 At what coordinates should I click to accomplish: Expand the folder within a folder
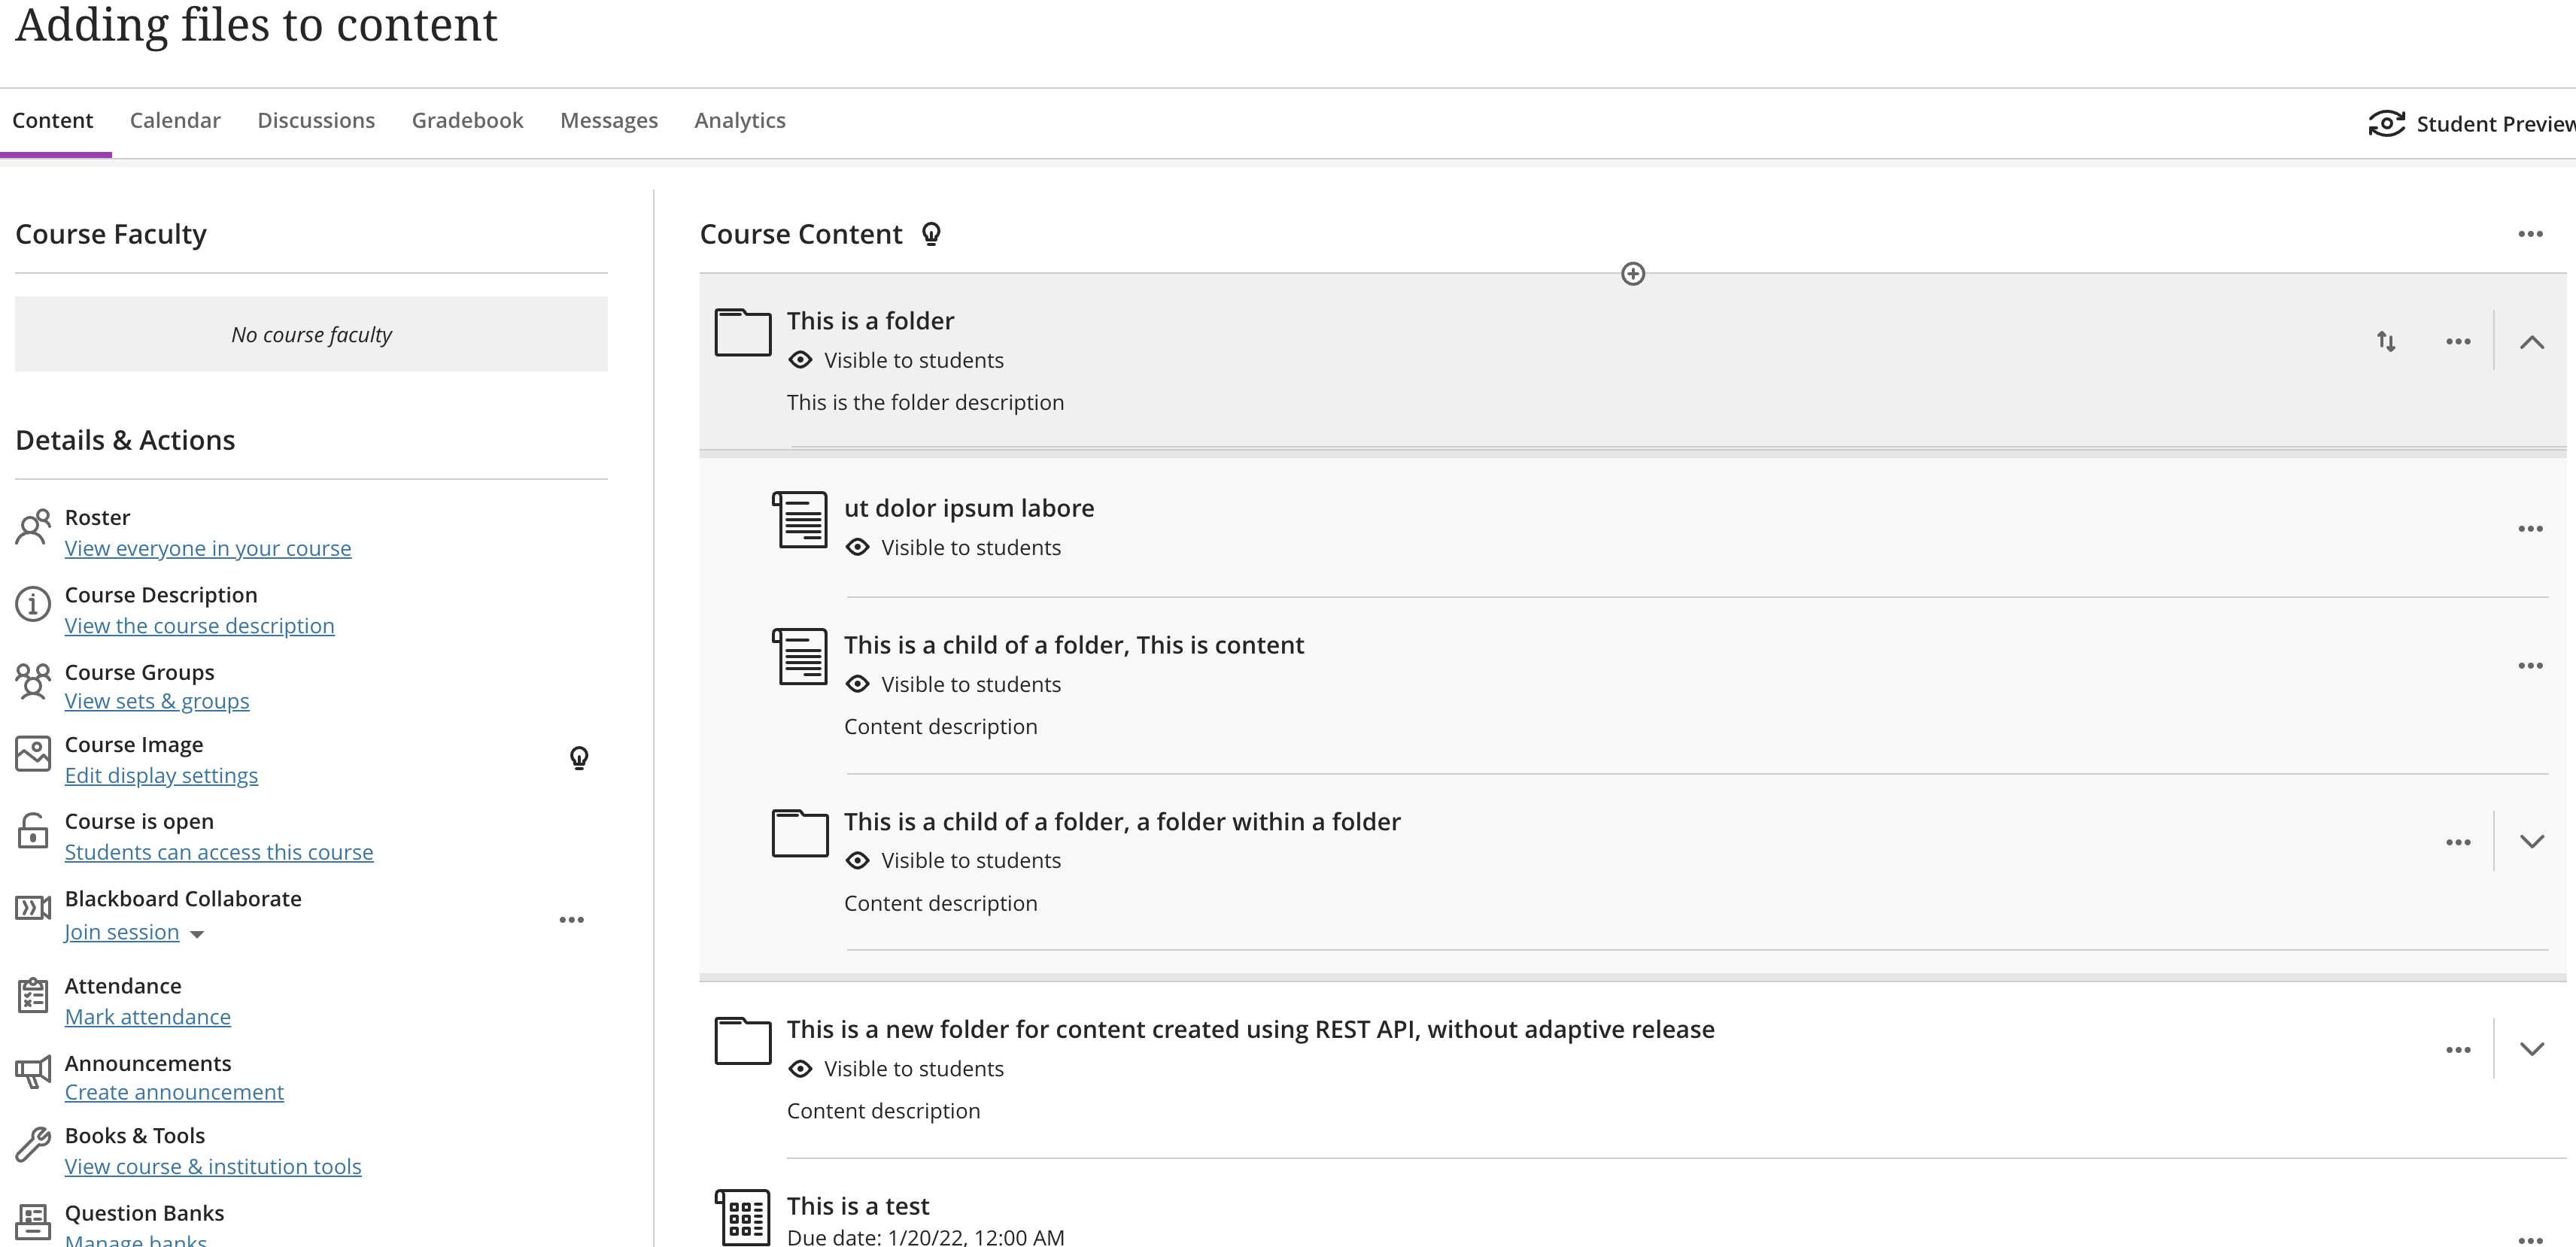tap(2531, 842)
